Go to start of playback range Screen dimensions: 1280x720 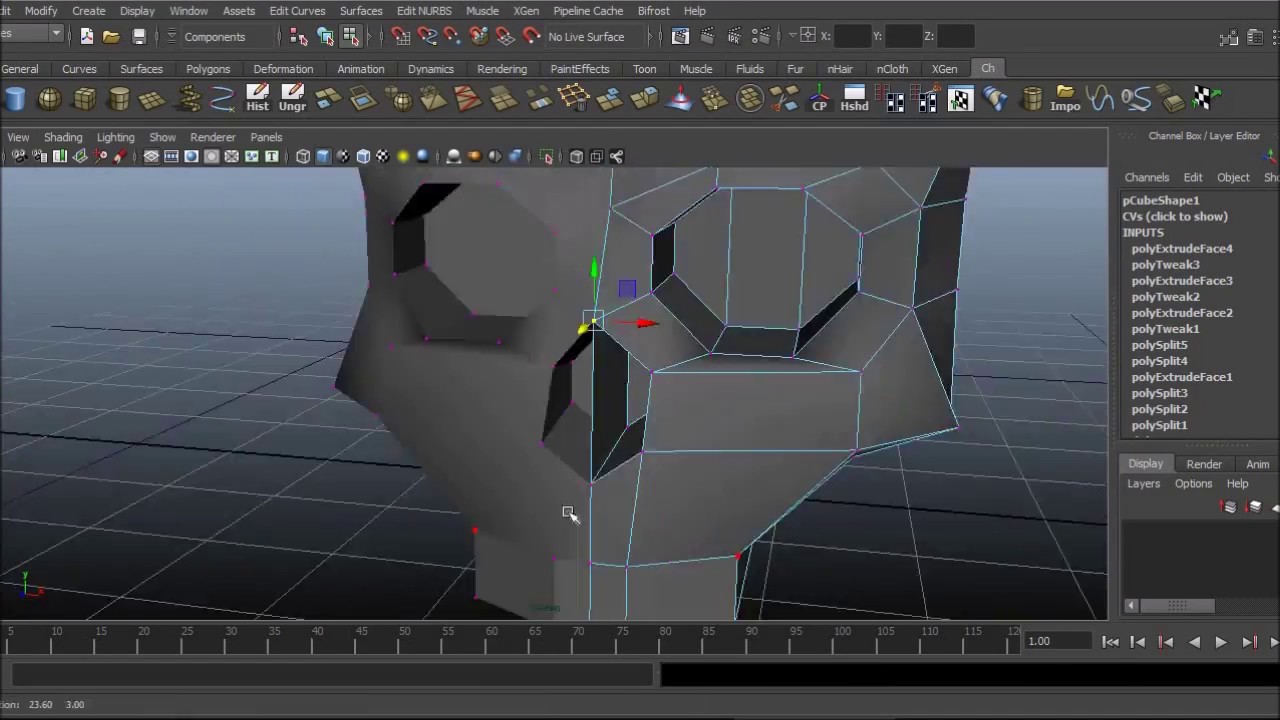[x=1111, y=642]
